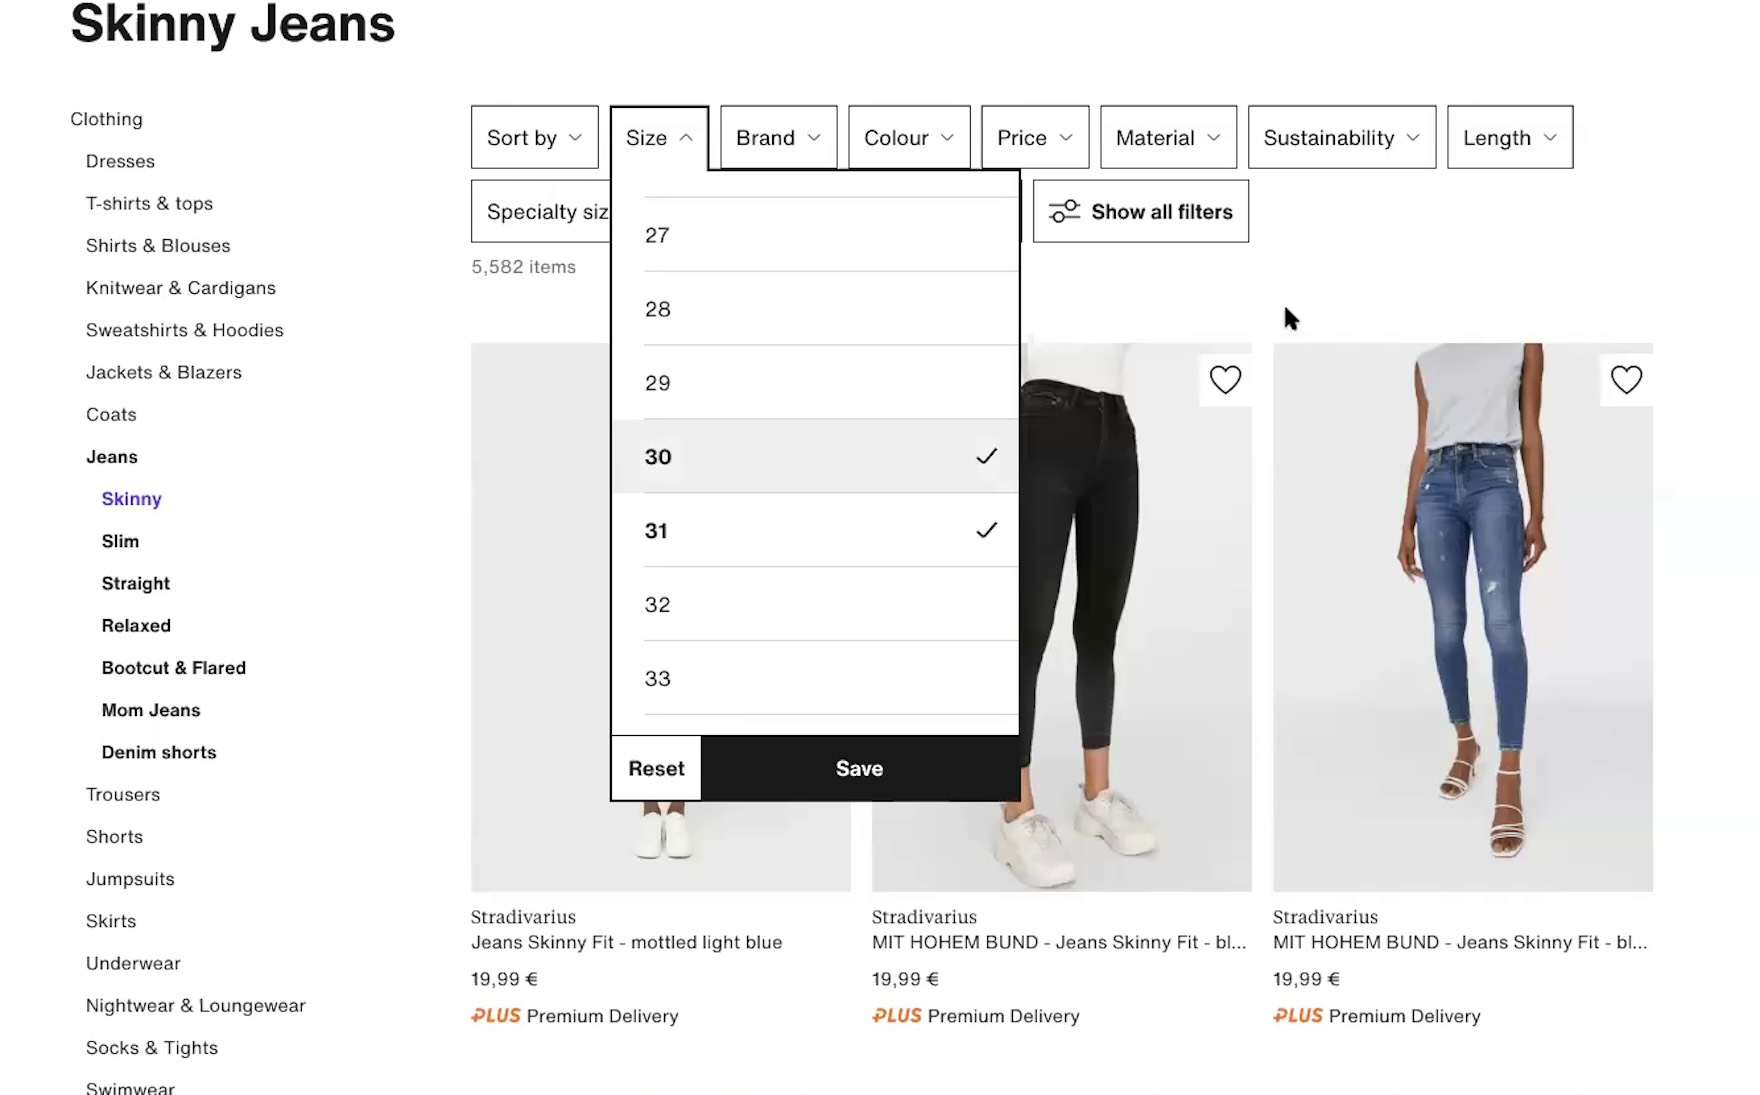Uncheck size 30 in the size list

pyautogui.click(x=815, y=457)
